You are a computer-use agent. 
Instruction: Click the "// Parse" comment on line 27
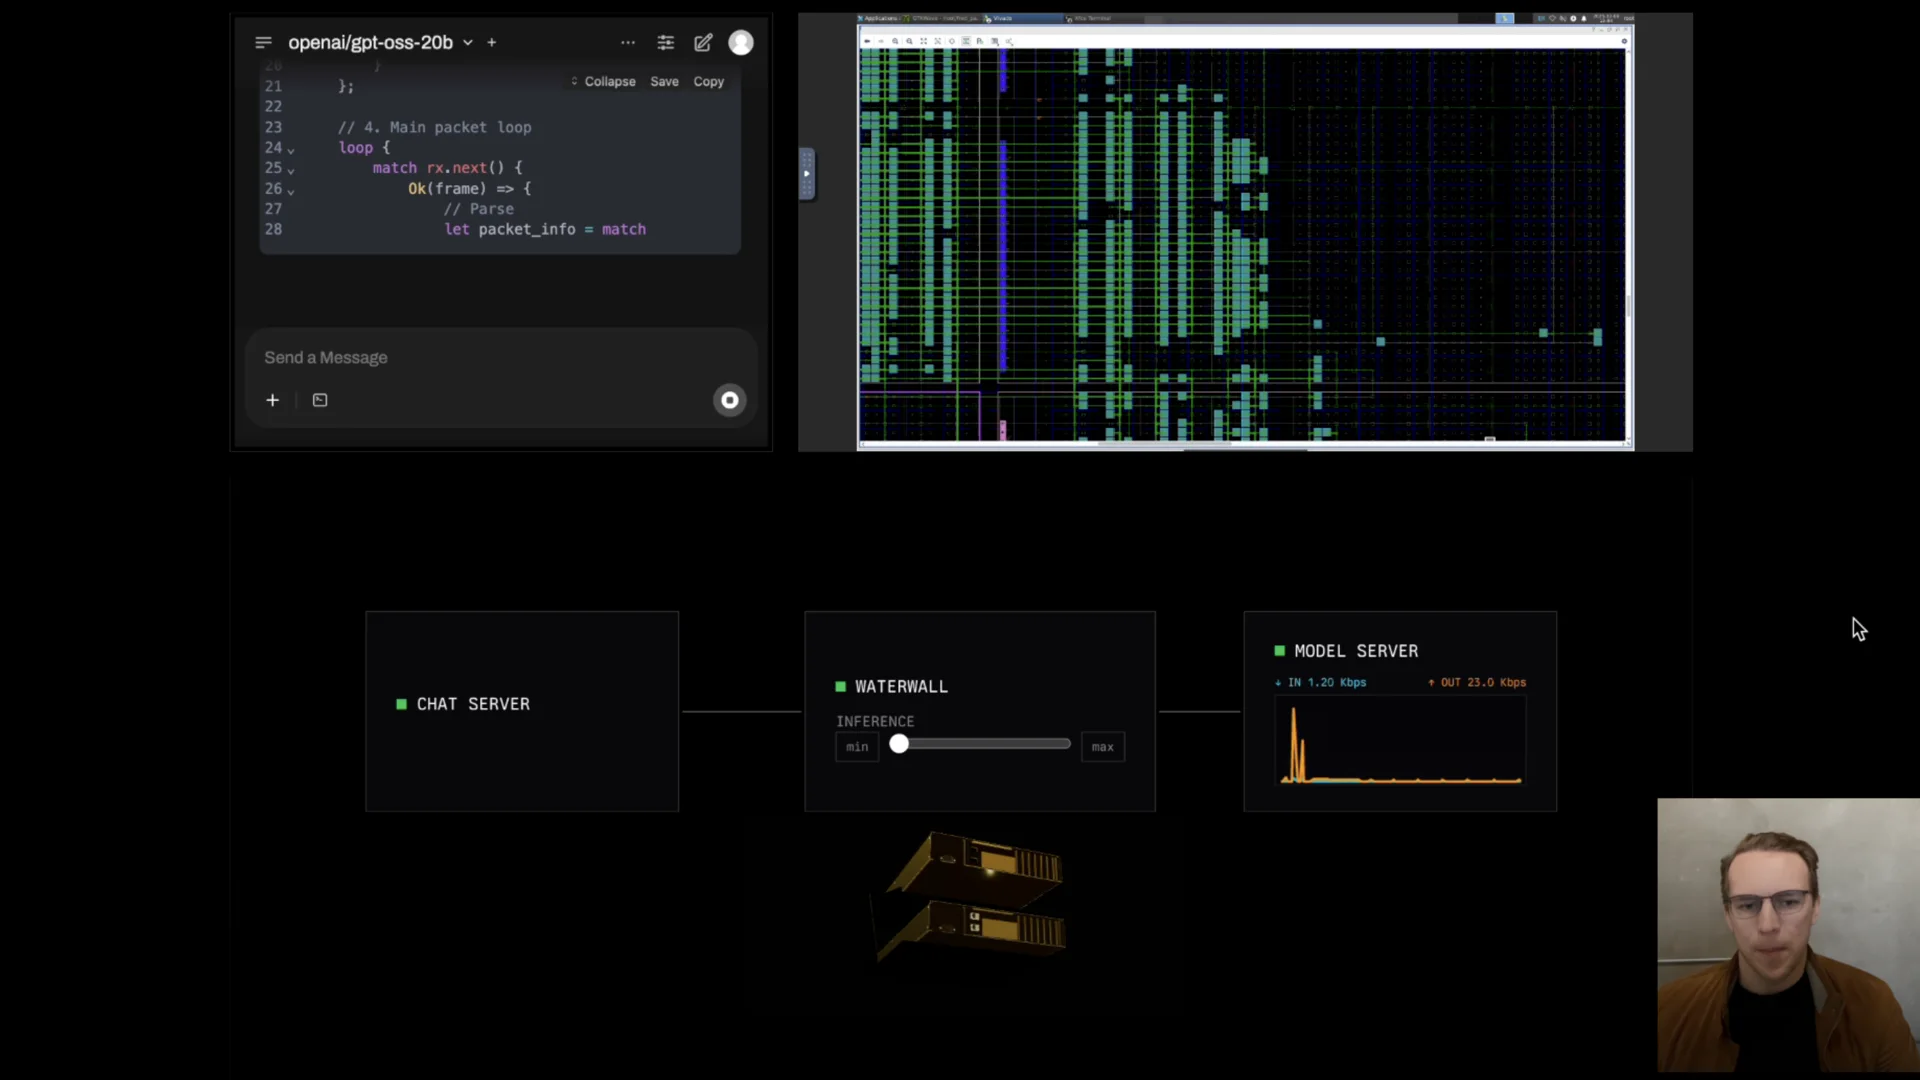point(479,209)
